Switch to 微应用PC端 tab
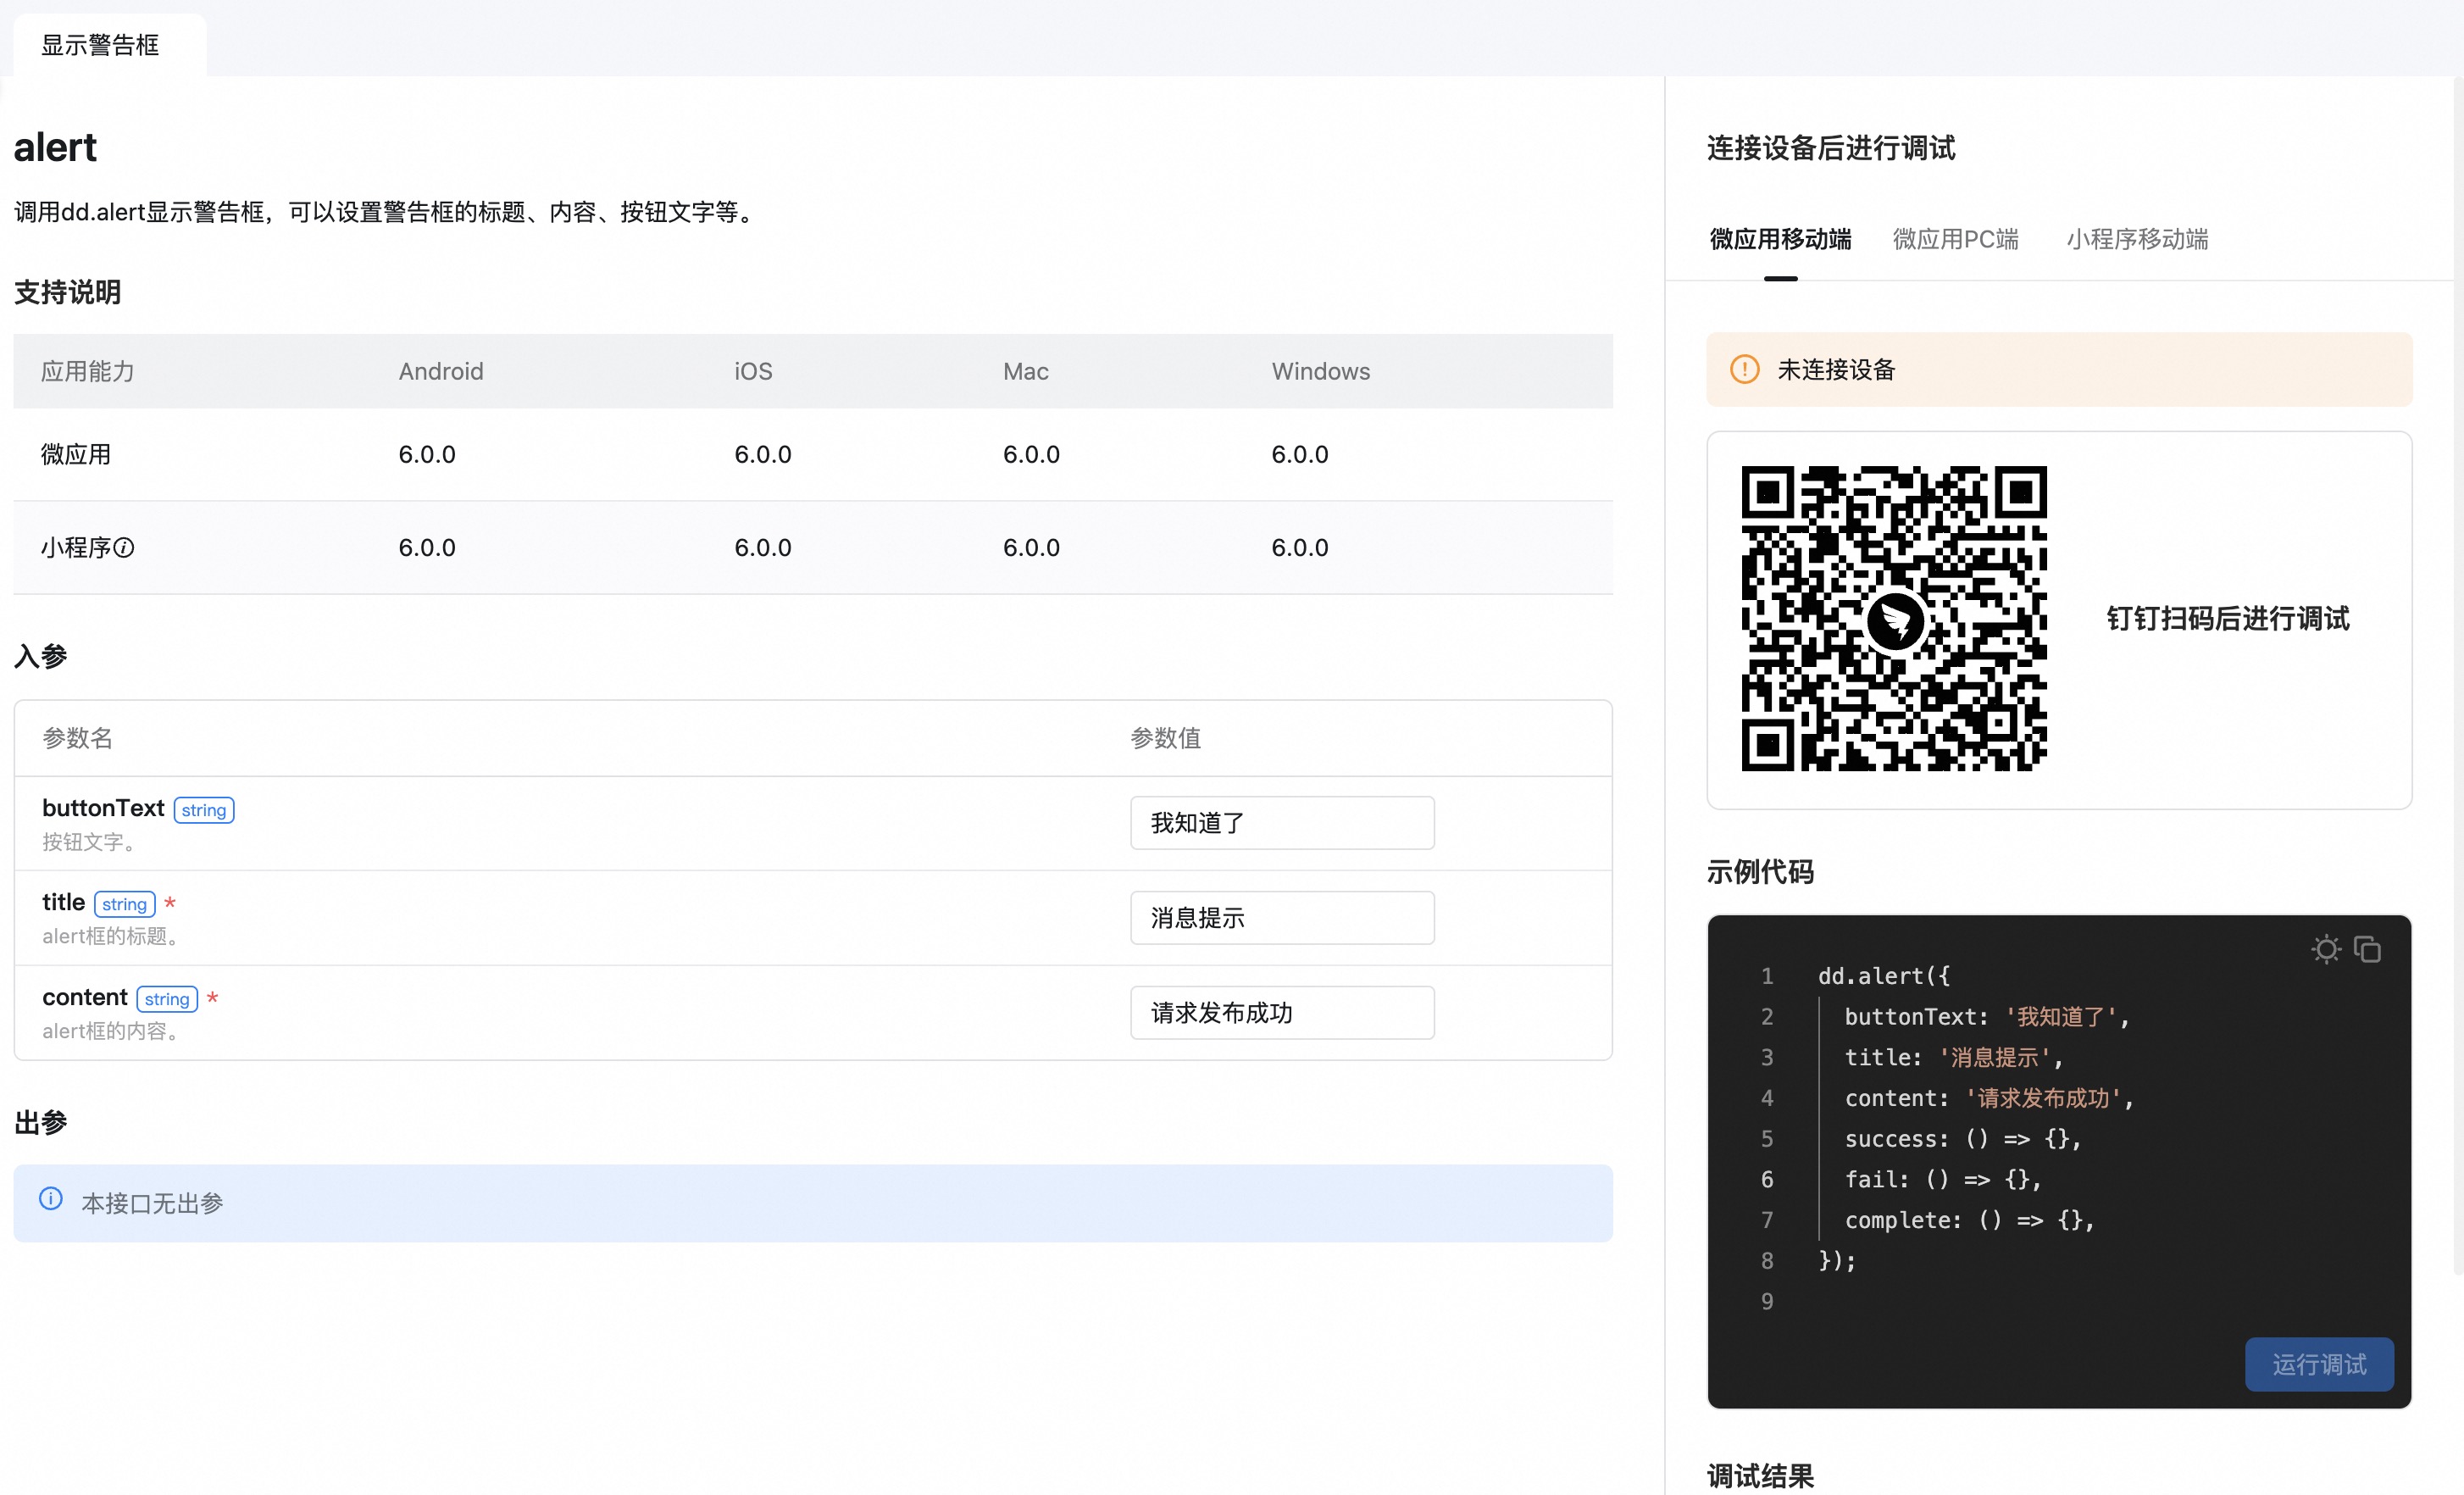The height and width of the screenshot is (1495, 2464). click(x=1956, y=240)
